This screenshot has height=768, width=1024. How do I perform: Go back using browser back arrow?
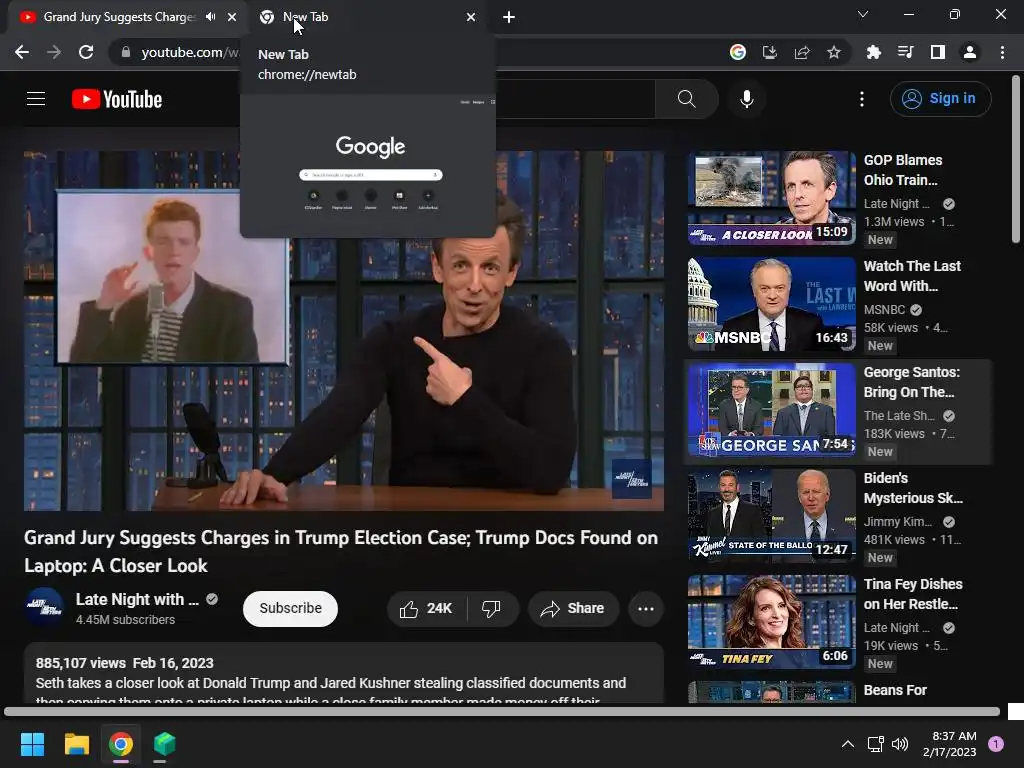(x=22, y=52)
